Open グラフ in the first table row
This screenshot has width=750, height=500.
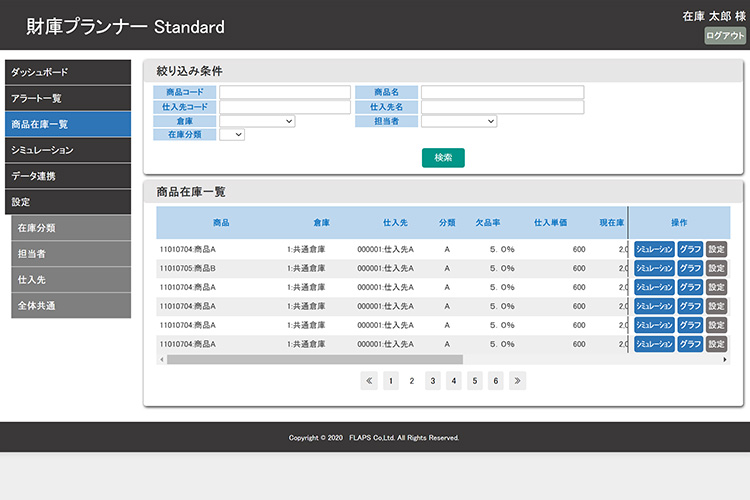click(x=690, y=249)
